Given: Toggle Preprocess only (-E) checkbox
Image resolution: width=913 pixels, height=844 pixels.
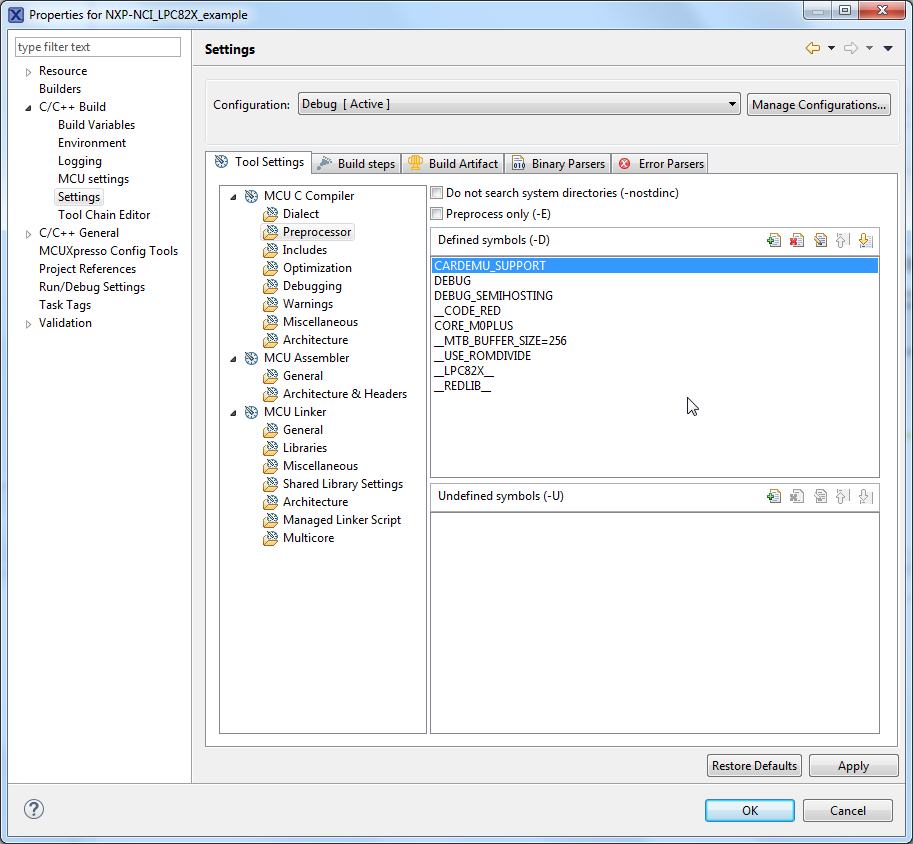Looking at the screenshot, I should (x=437, y=214).
